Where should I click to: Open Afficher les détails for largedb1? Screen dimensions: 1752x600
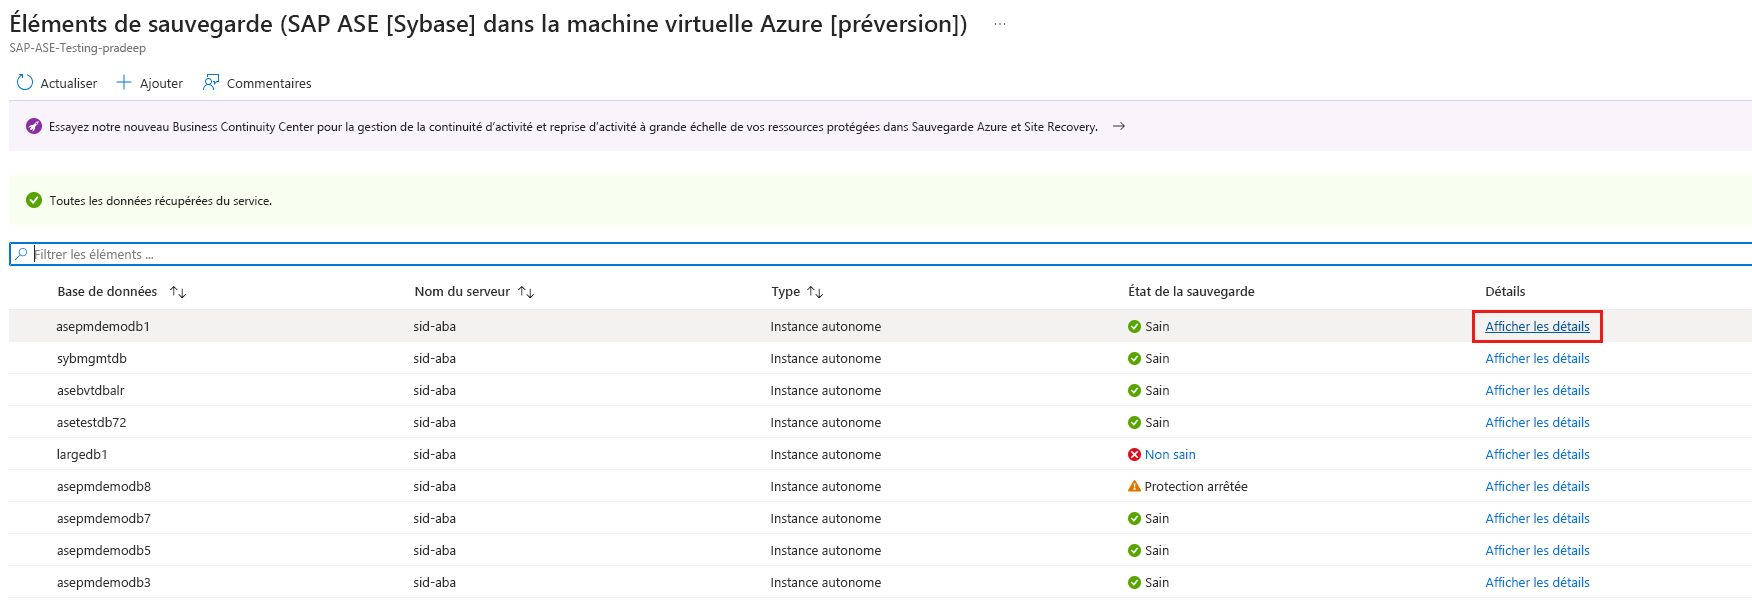pyautogui.click(x=1537, y=455)
